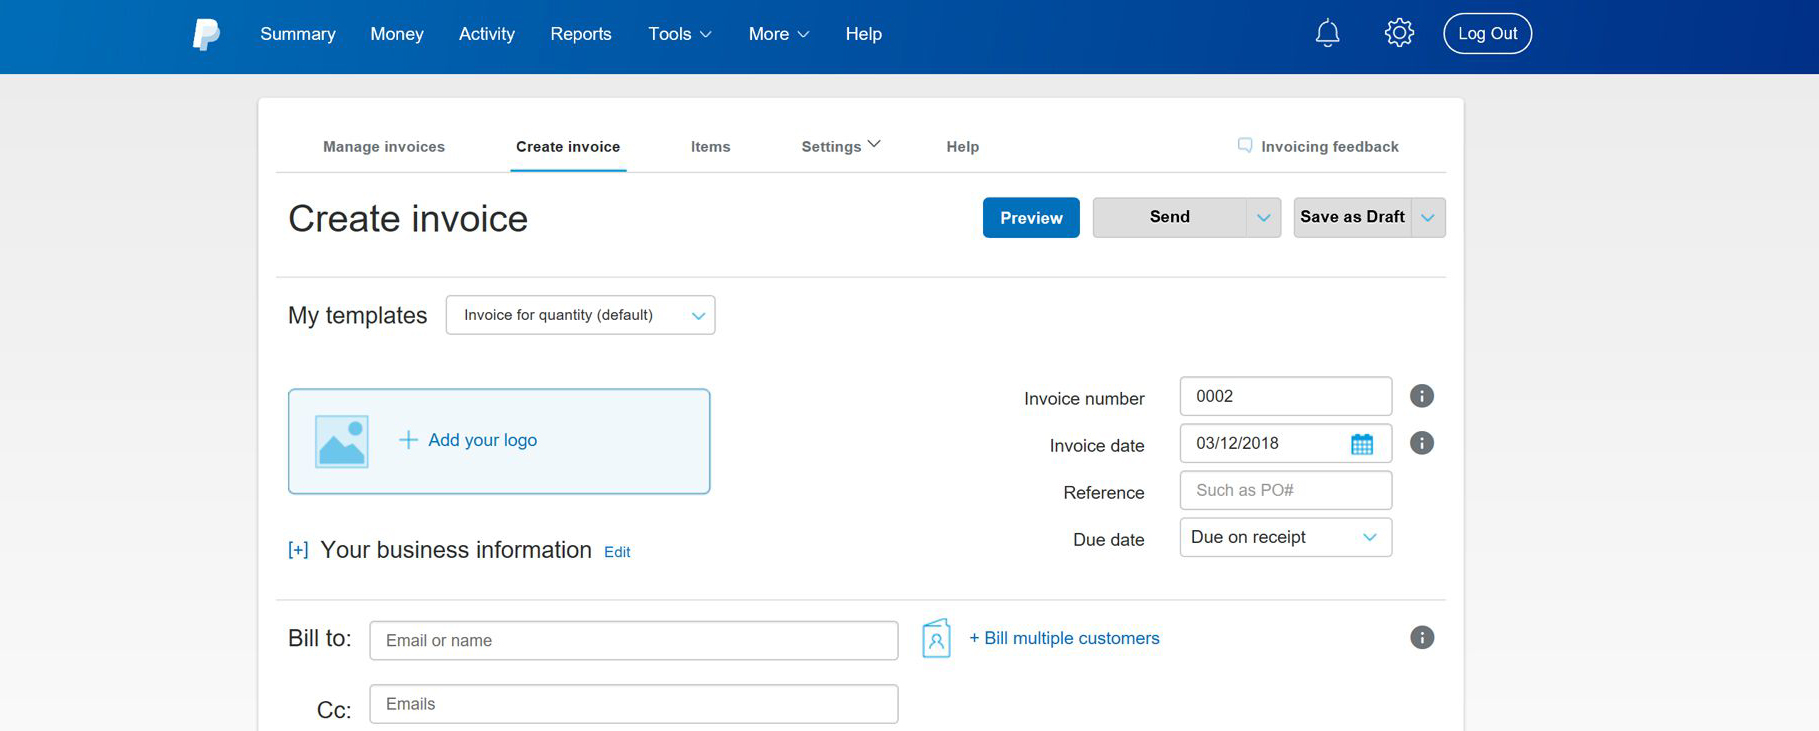Open the invoice date calendar picker
Screen dimensions: 1819x731
pos(1361,444)
